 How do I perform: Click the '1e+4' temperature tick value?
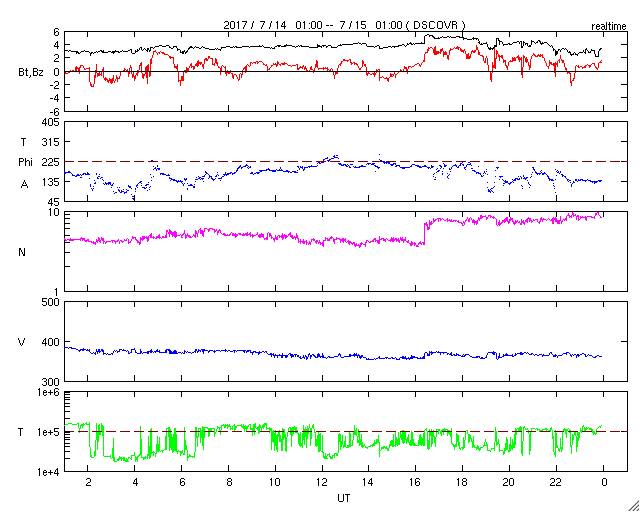click(x=47, y=472)
